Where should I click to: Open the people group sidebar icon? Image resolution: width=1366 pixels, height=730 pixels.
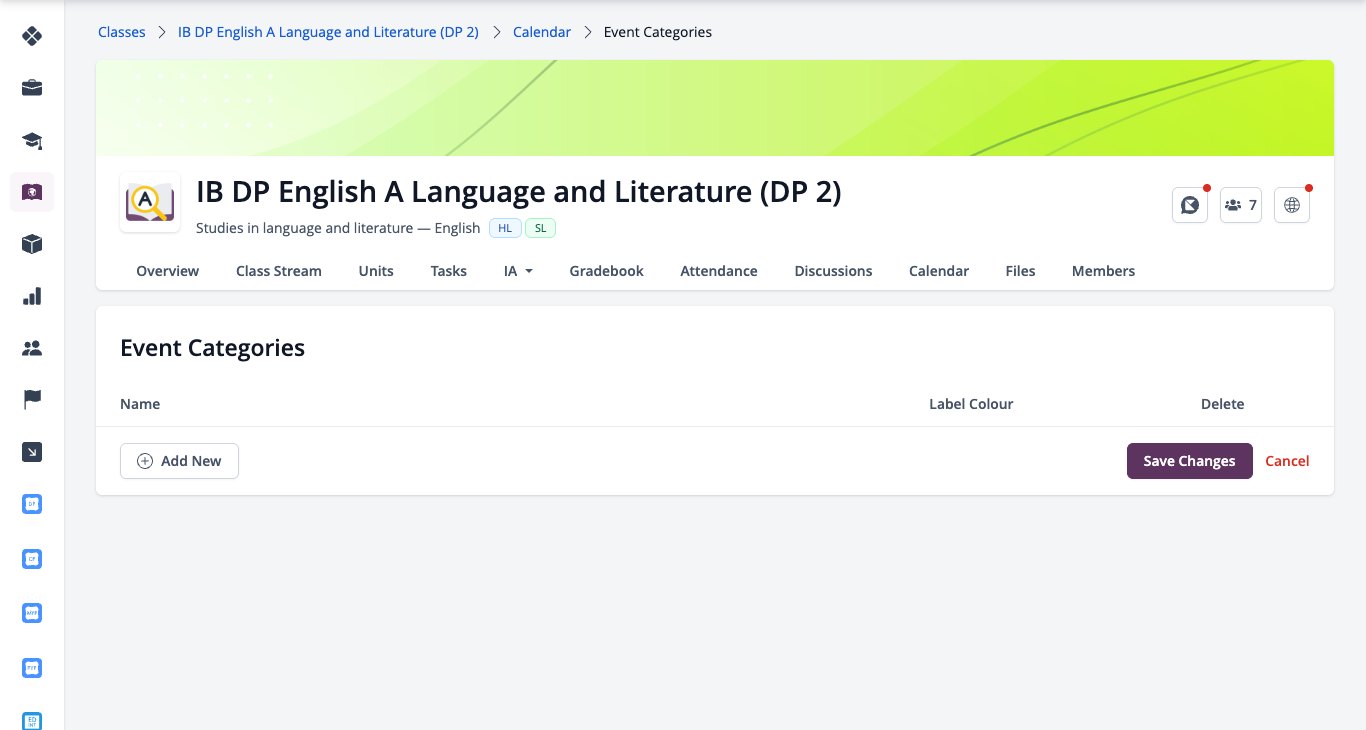(32, 348)
